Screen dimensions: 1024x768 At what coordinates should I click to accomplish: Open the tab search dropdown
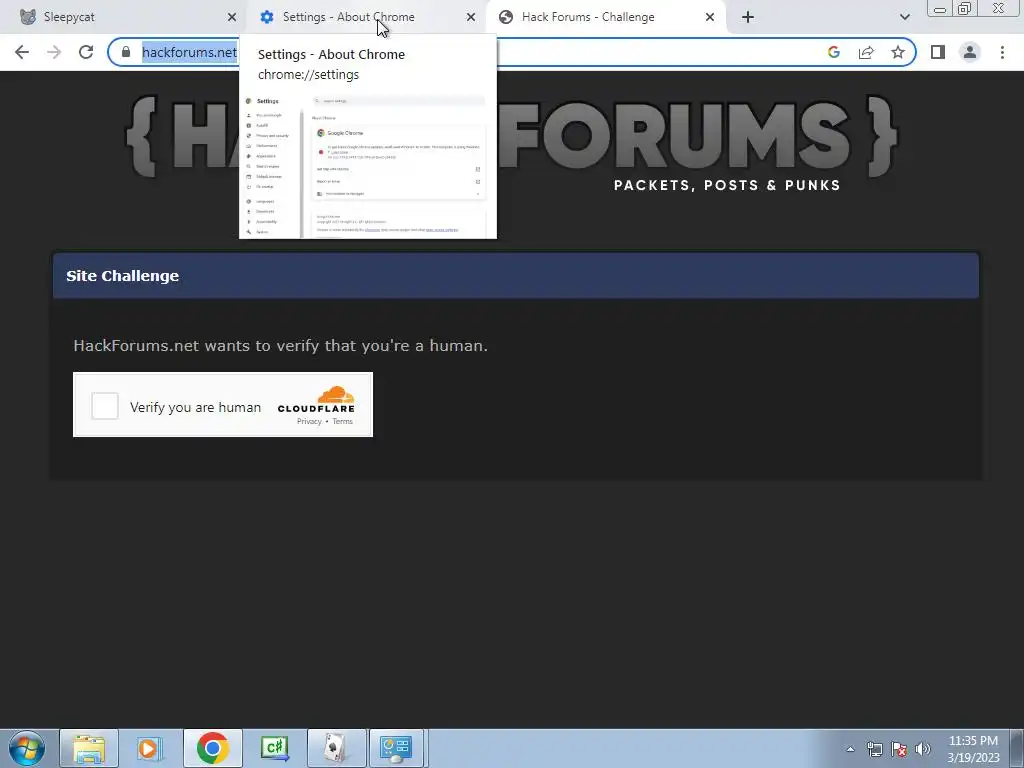[904, 17]
